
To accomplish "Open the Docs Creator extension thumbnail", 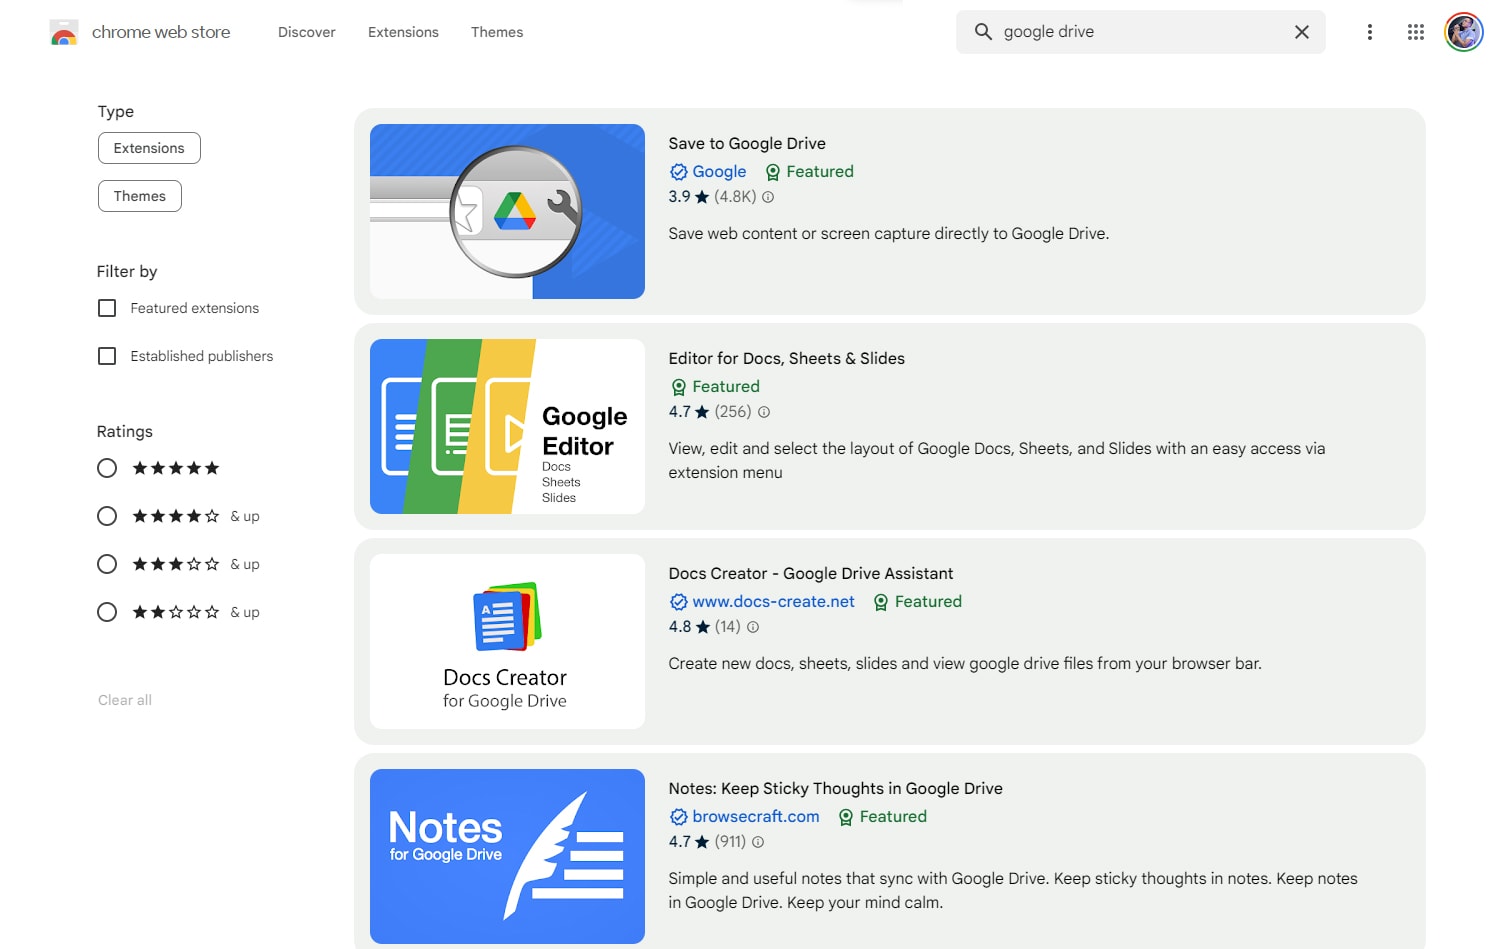I will [506, 641].
